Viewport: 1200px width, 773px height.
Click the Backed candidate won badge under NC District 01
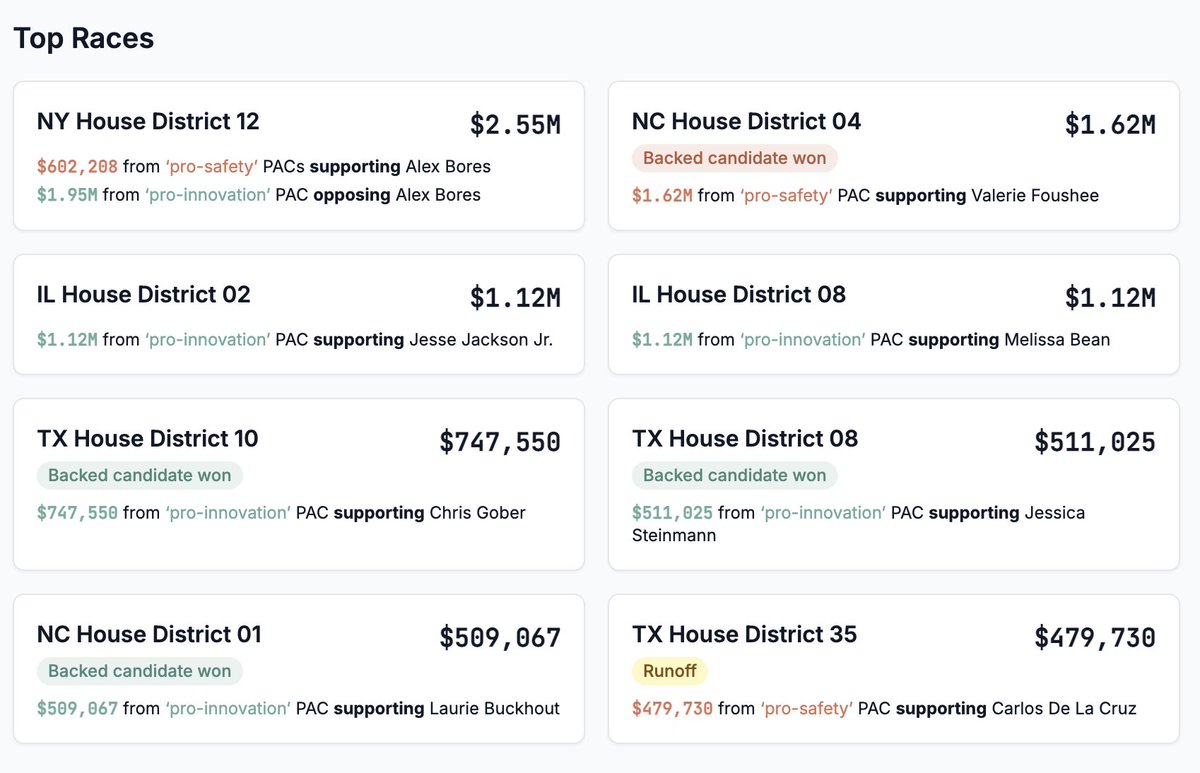[140, 671]
